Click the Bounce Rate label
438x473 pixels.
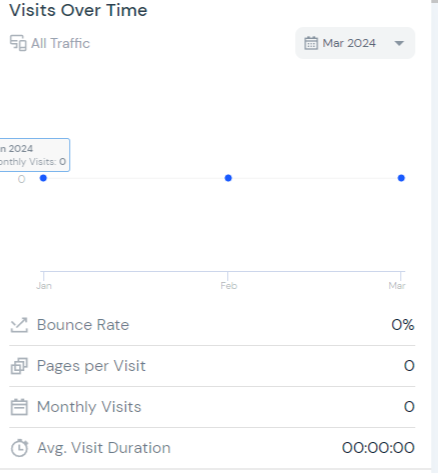coord(83,325)
